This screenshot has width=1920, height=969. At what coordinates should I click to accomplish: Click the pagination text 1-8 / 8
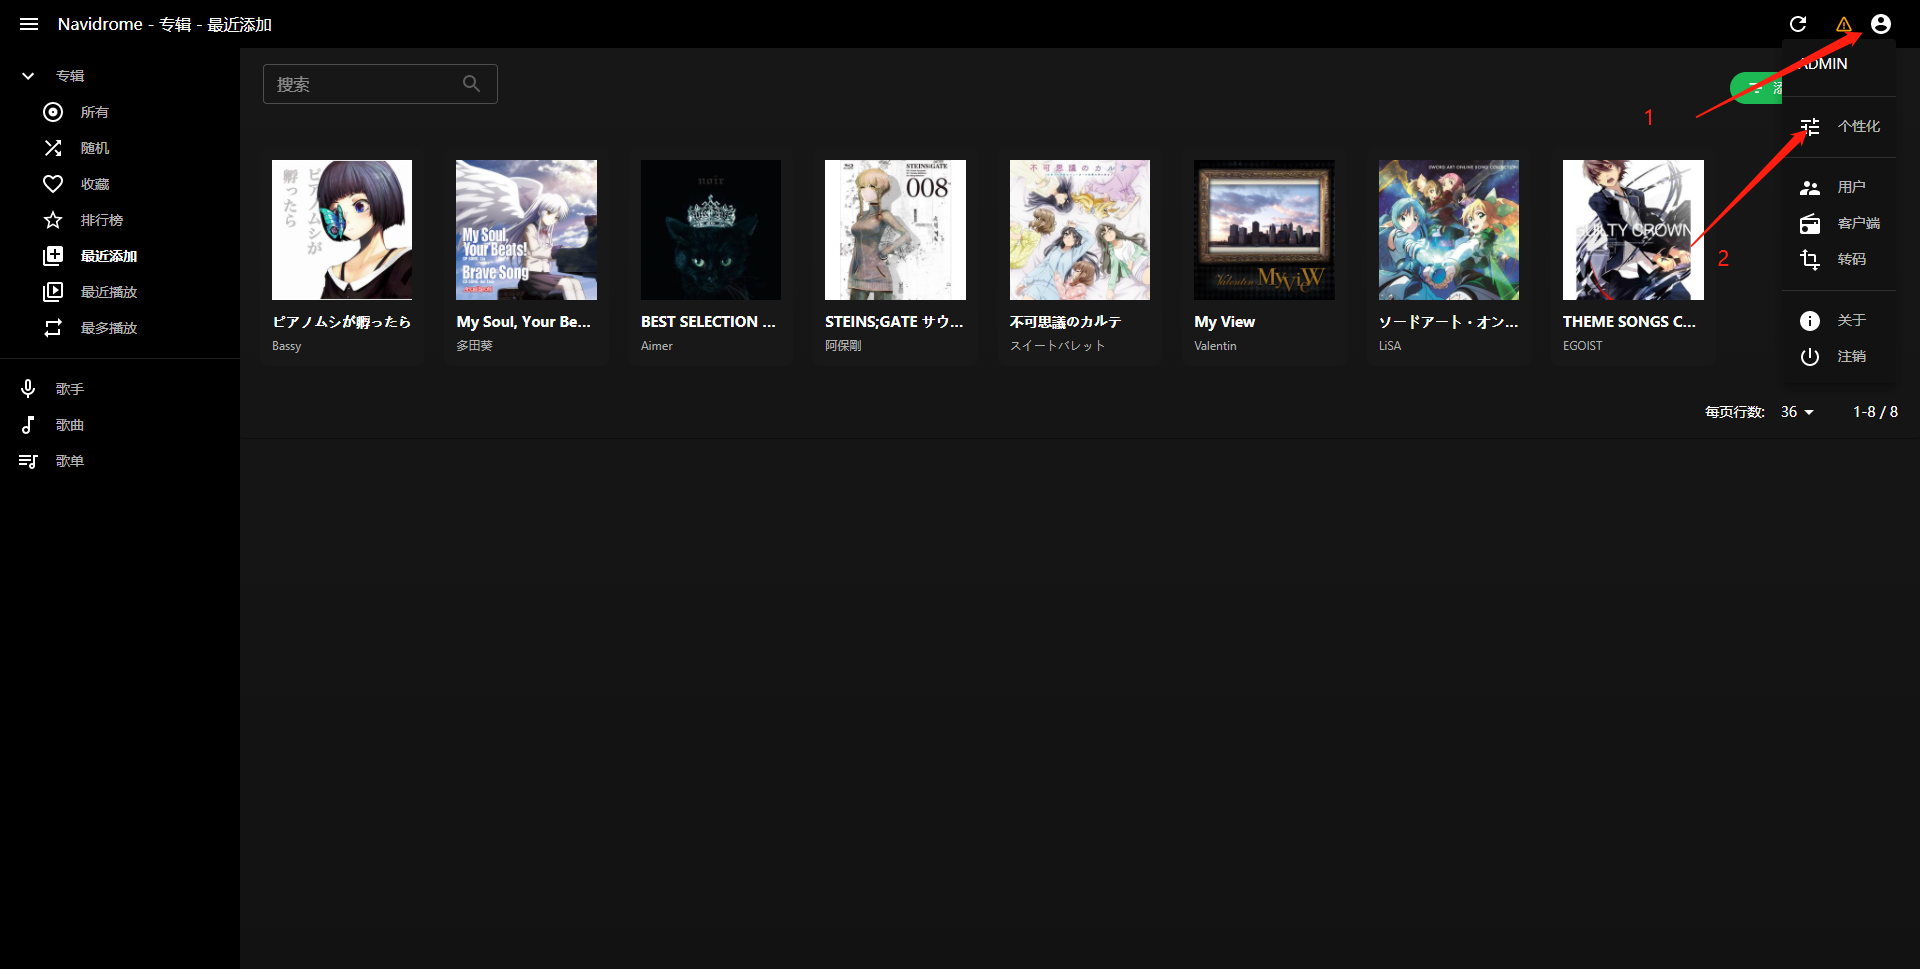point(1876,412)
